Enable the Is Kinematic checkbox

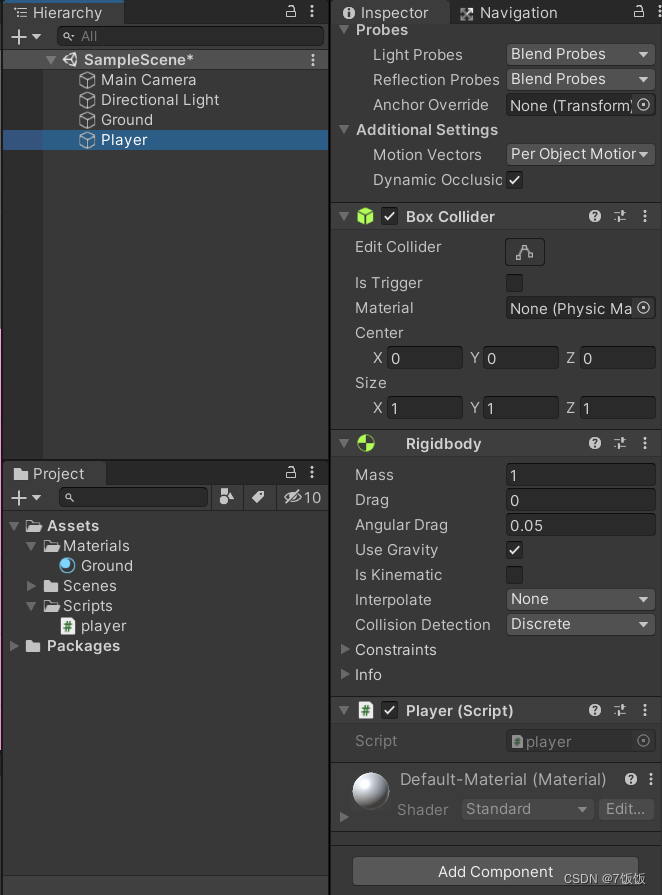[x=514, y=575]
